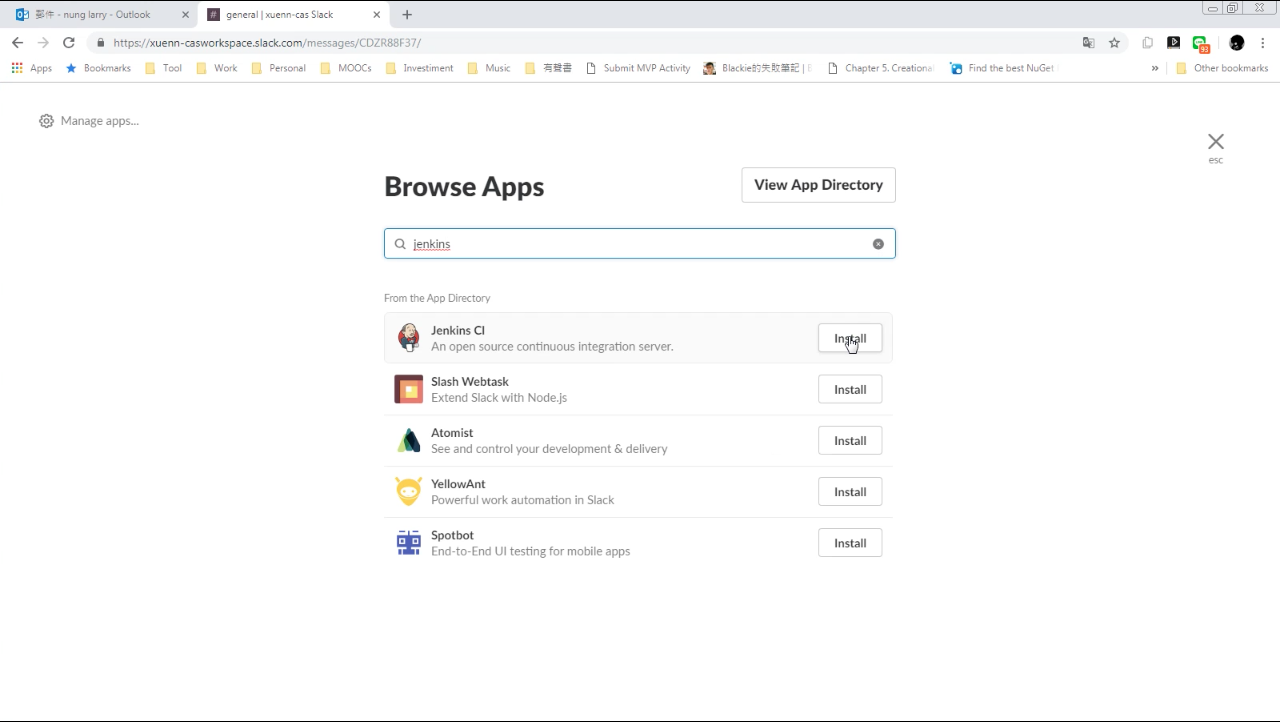Open the Investiment bookmarks folder
Screen dimensions: 1280x722
pyautogui.click(x=419, y=68)
